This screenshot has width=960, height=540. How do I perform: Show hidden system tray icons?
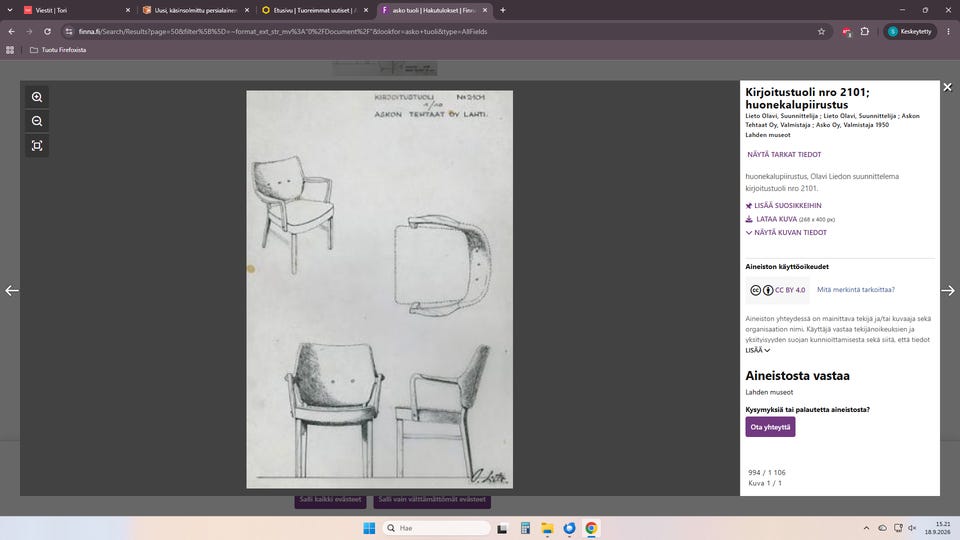click(x=866, y=528)
